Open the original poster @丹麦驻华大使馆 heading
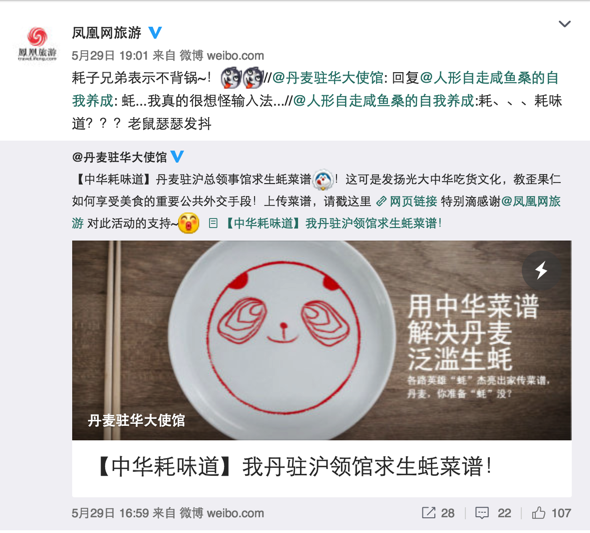 [x=119, y=157]
